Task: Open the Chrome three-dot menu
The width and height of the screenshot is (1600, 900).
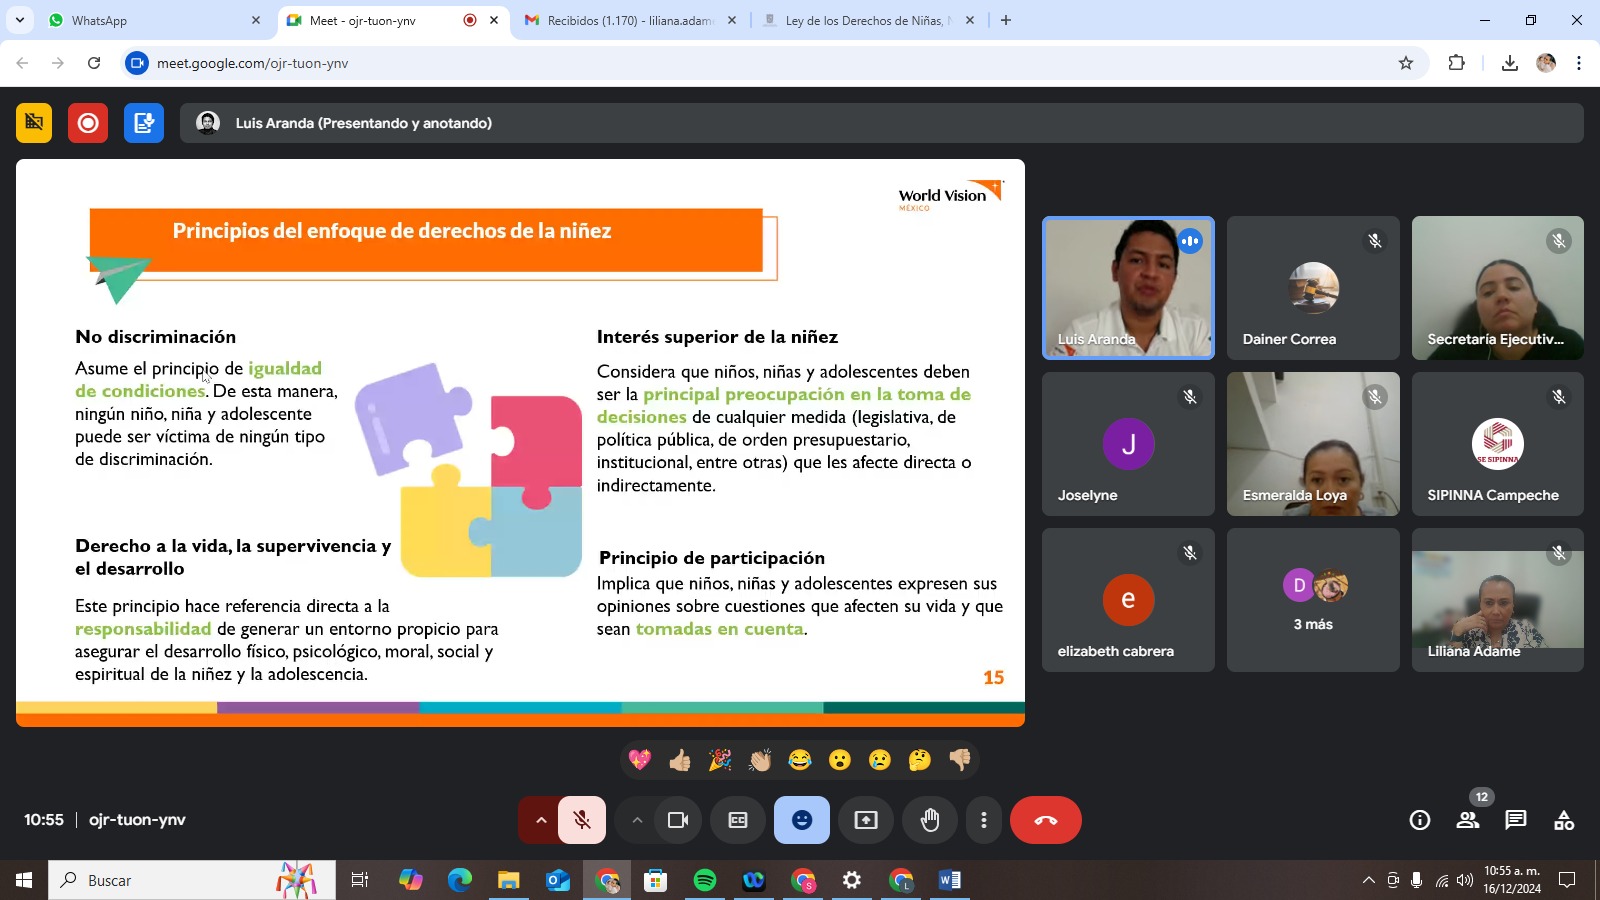Action: click(1579, 63)
